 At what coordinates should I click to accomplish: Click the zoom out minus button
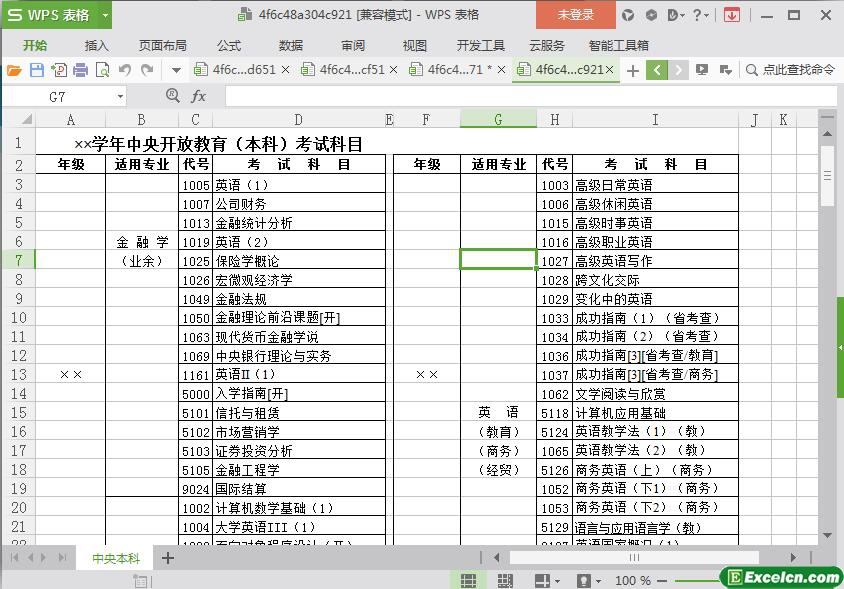[662, 581]
